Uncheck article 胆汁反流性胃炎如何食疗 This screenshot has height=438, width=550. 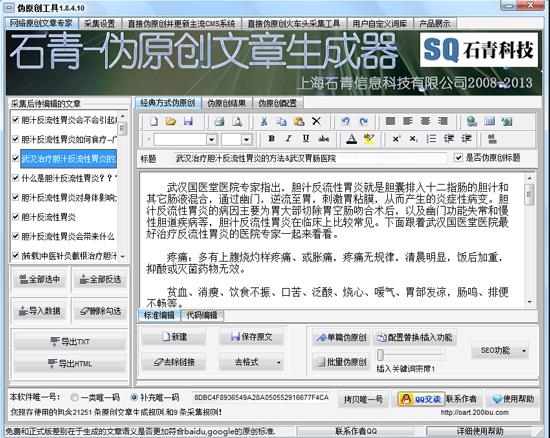(15, 139)
